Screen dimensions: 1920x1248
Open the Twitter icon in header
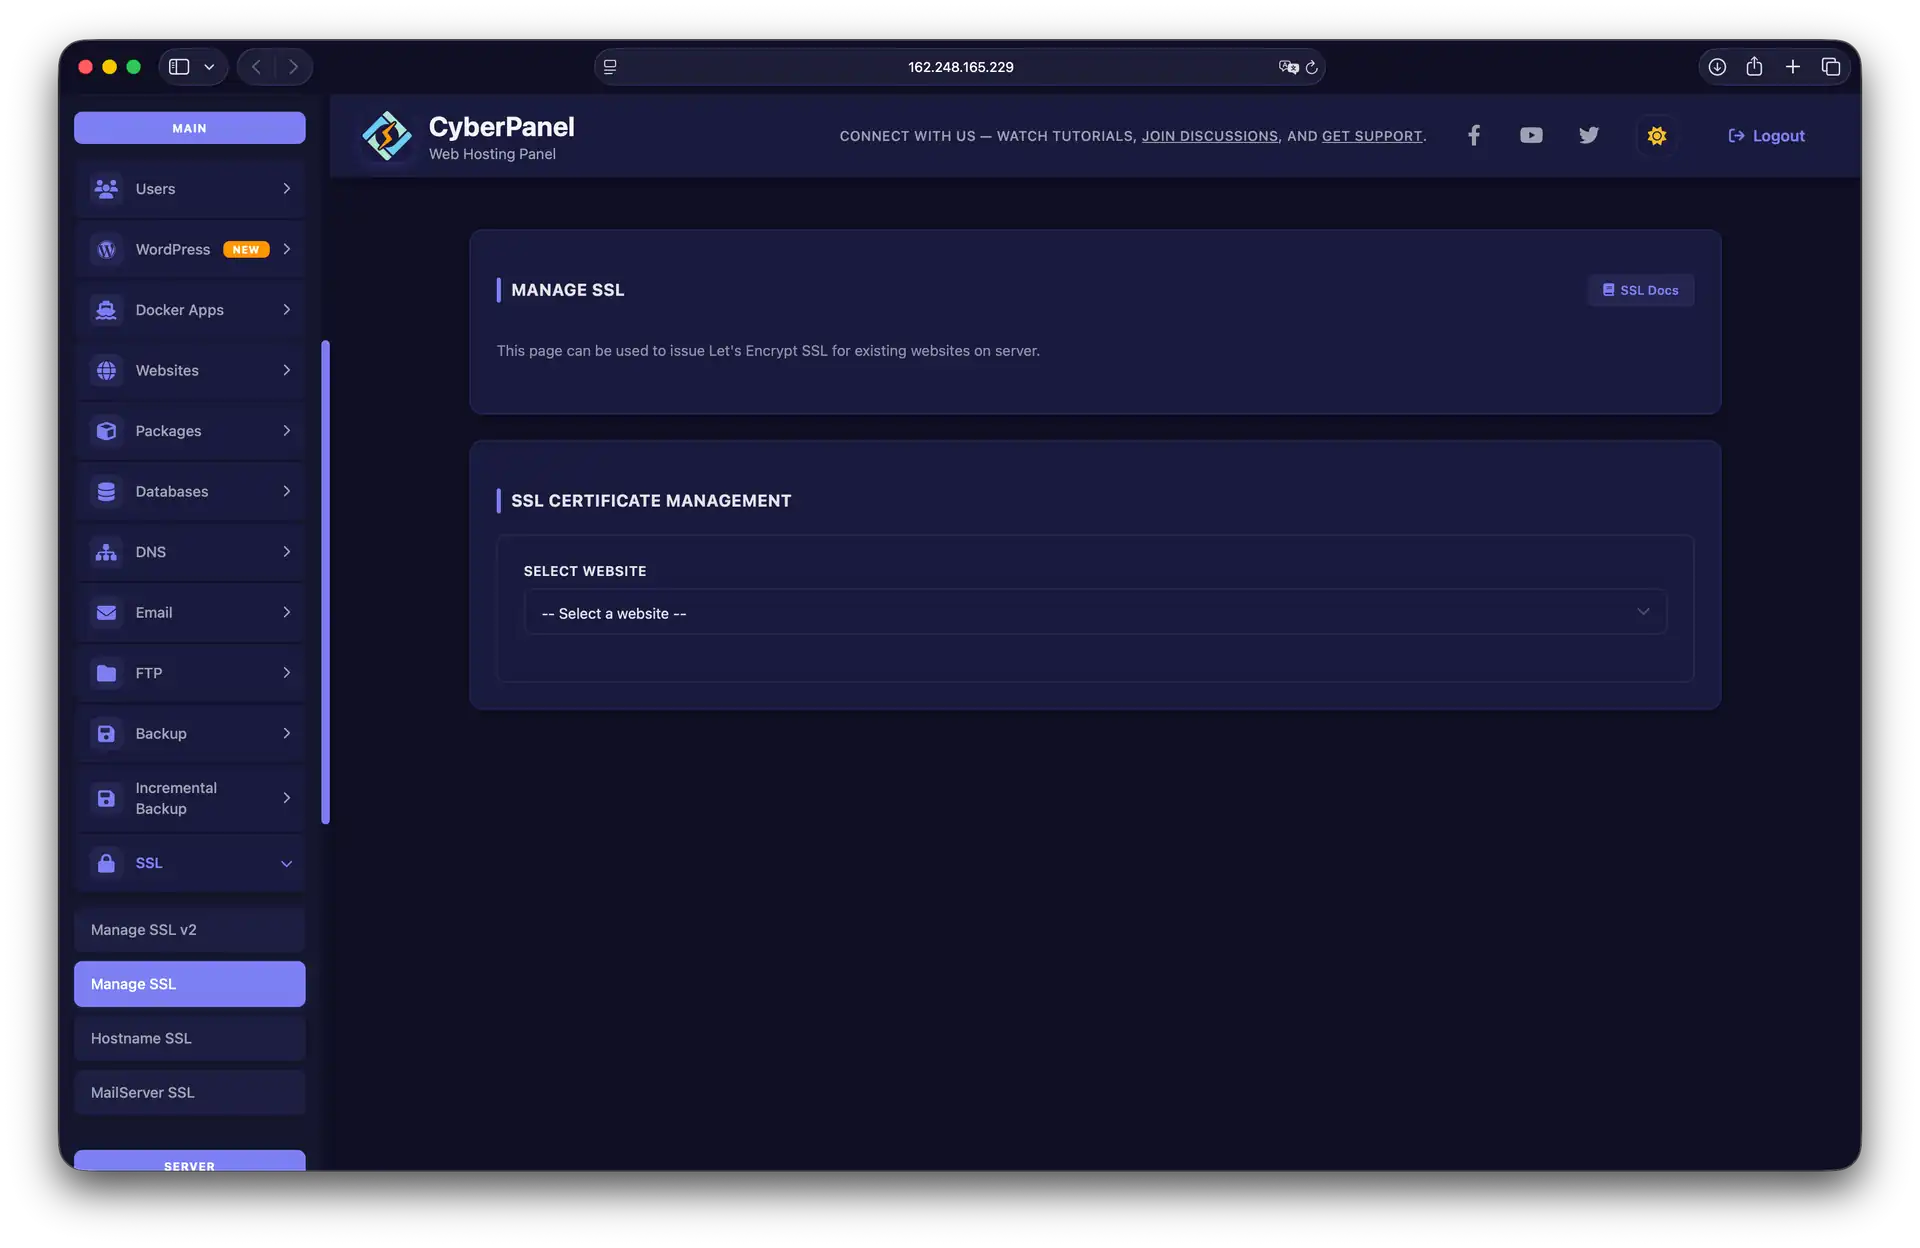1588,134
